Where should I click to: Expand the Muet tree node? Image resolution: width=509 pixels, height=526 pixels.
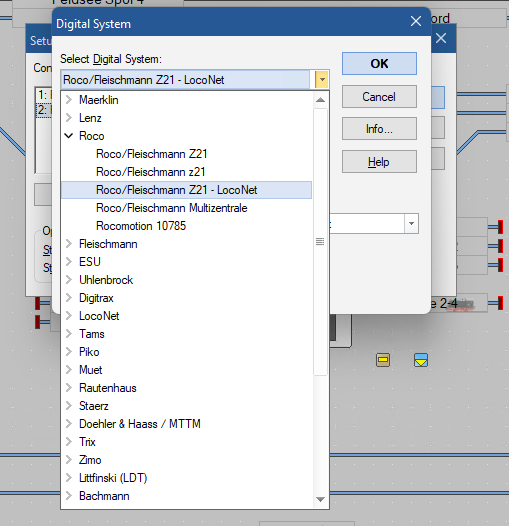[69, 370]
